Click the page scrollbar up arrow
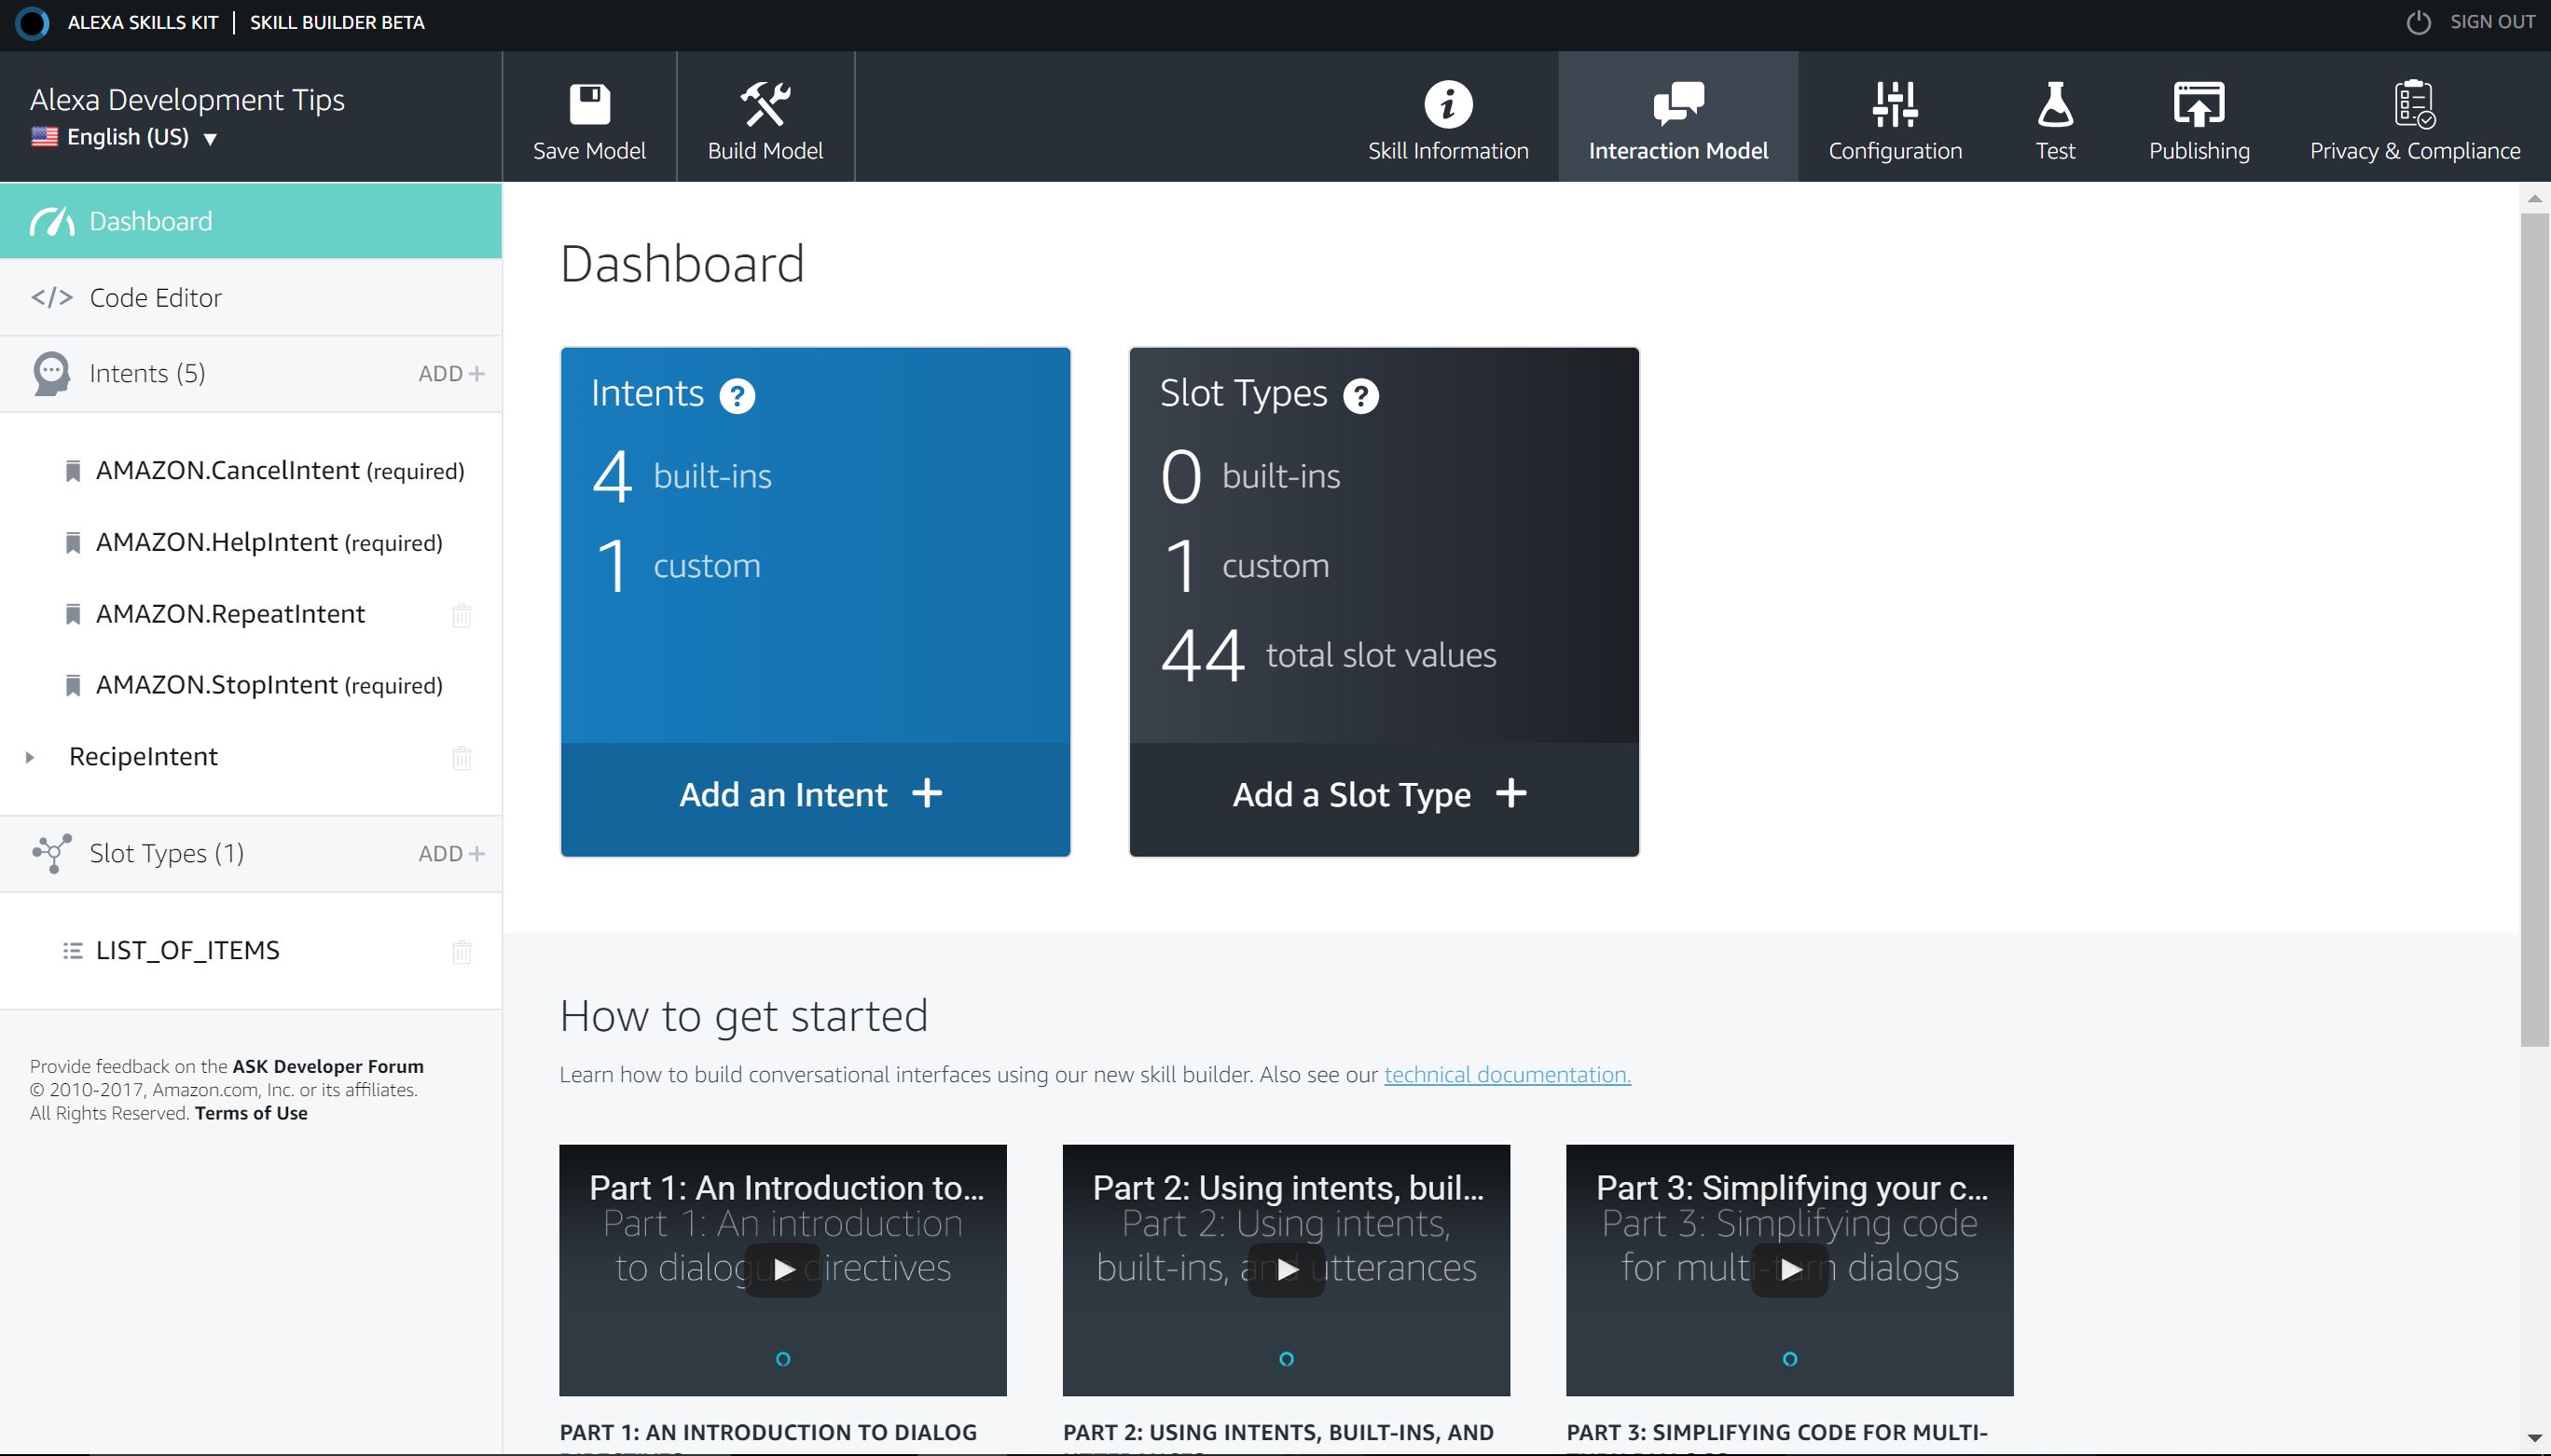 (x=2534, y=199)
